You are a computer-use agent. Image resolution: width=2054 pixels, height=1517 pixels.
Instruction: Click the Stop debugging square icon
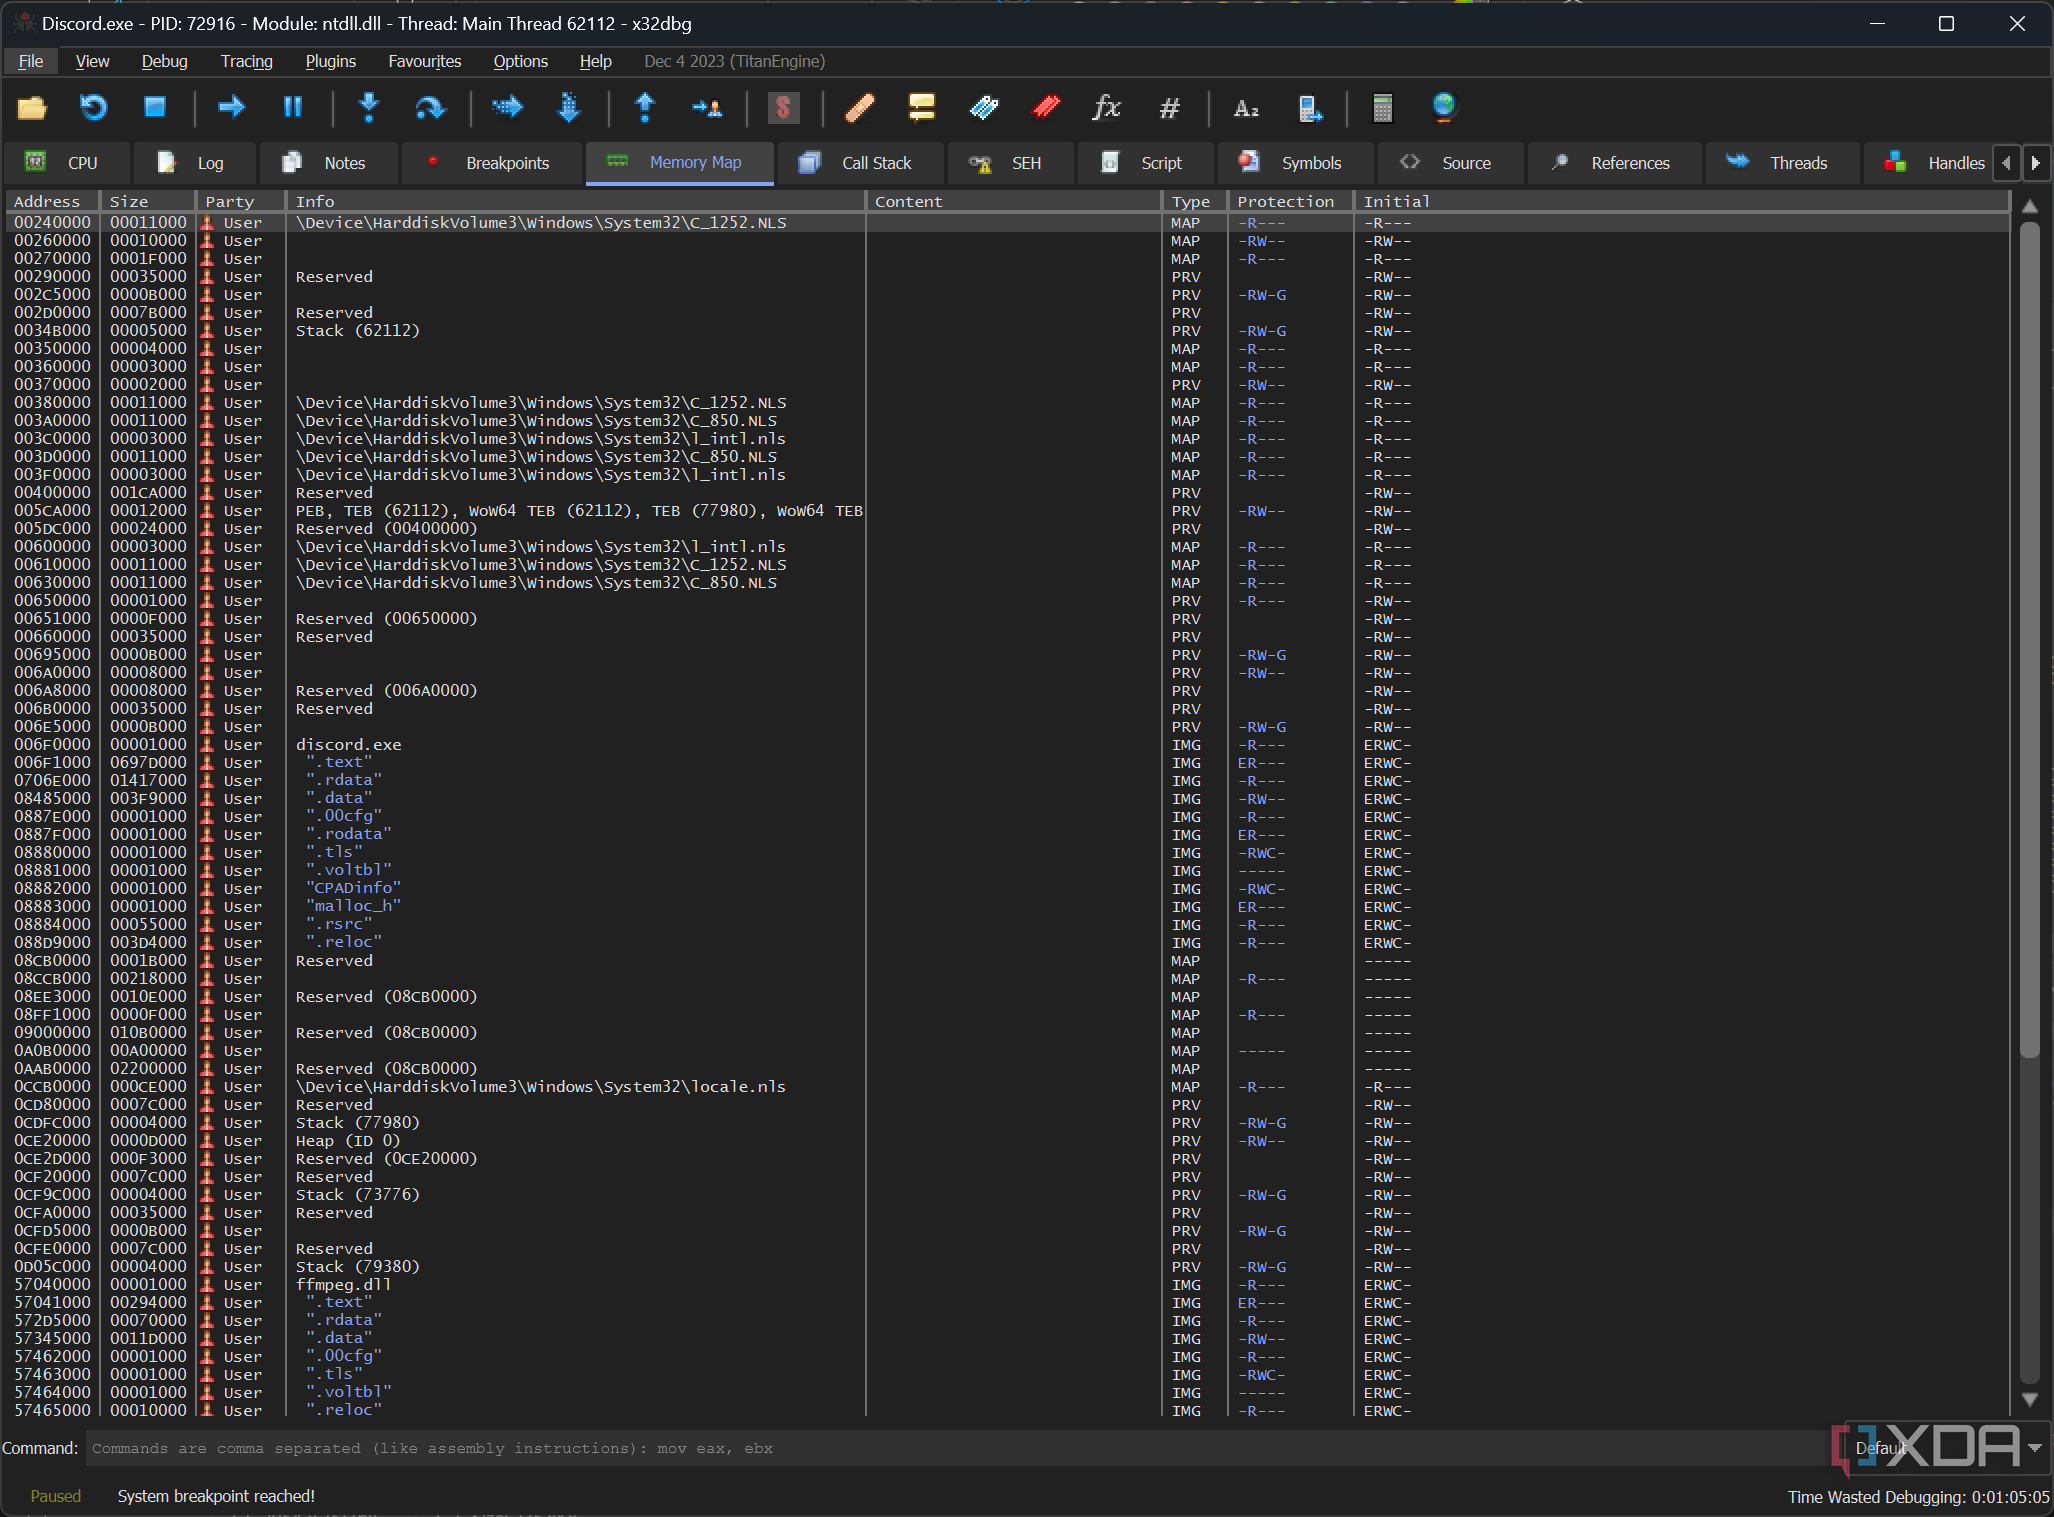(155, 107)
